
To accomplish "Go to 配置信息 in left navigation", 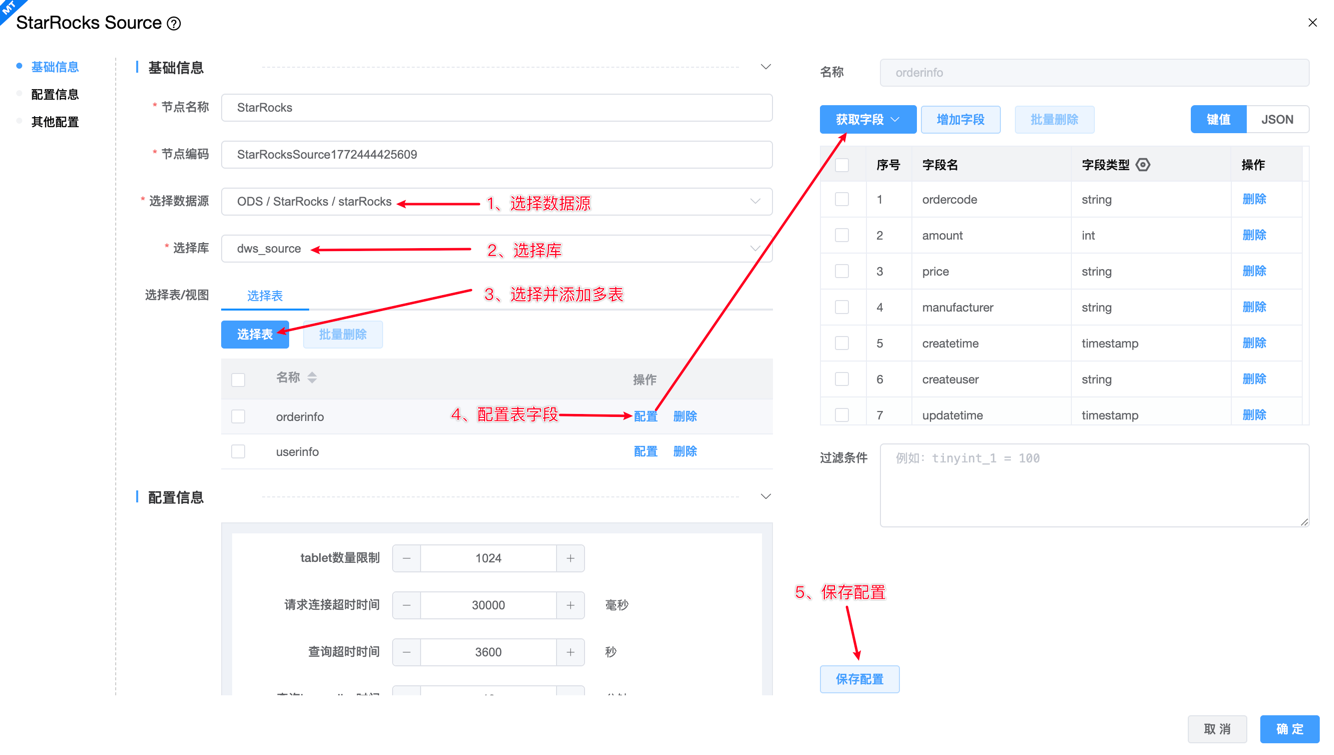I will (x=55, y=94).
